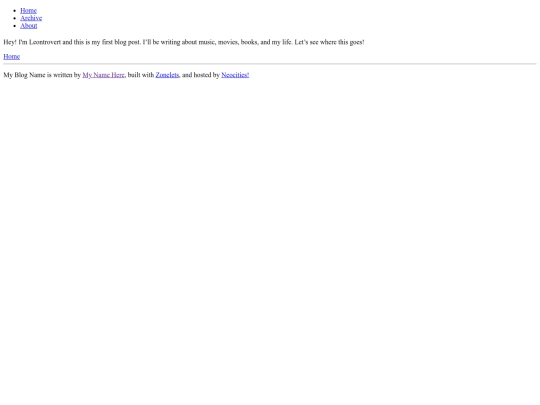Click the footer text "My Blog Name is written by"

point(42,75)
